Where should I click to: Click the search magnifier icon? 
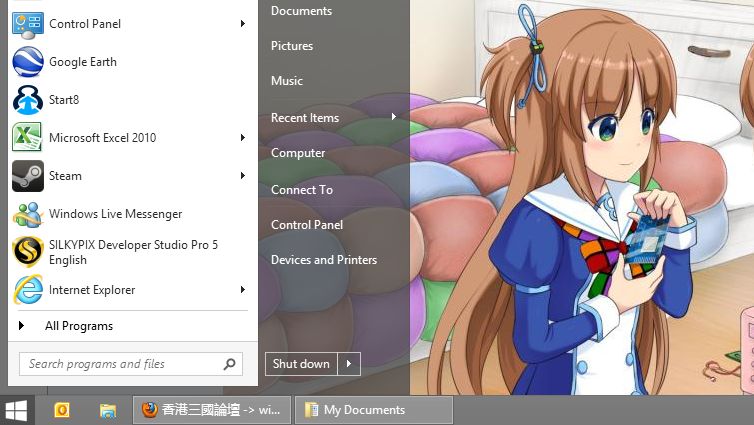coord(229,364)
